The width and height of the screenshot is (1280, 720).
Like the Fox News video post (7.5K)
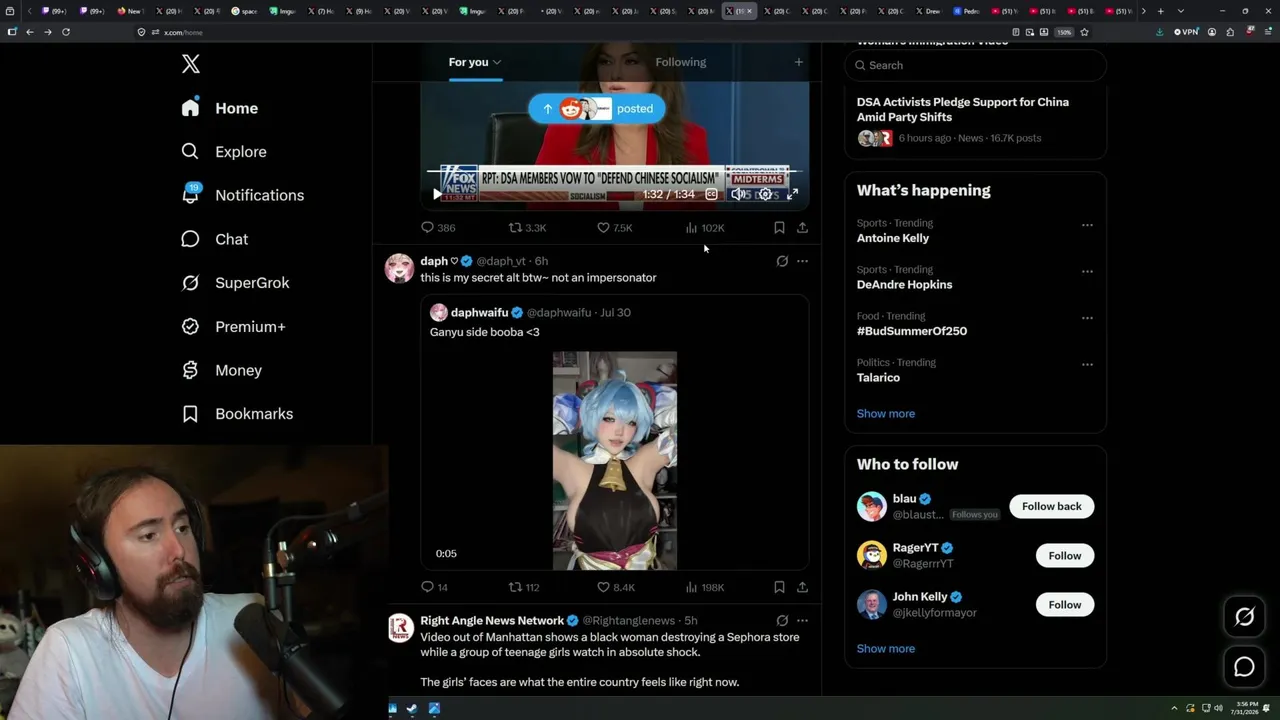[614, 228]
